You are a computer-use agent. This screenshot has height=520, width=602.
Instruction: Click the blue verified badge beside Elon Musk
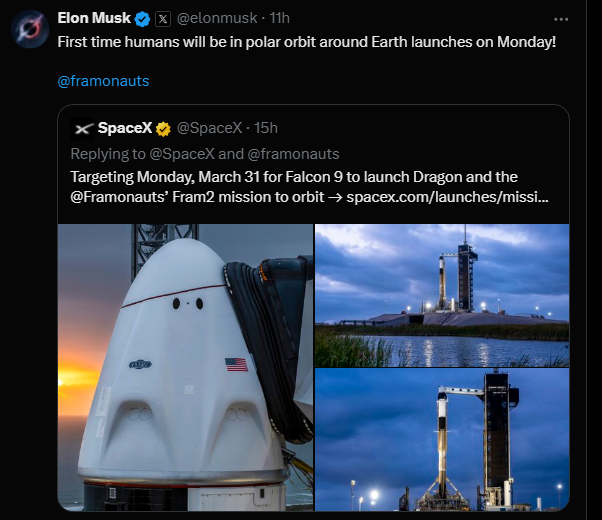pyautogui.click(x=143, y=18)
